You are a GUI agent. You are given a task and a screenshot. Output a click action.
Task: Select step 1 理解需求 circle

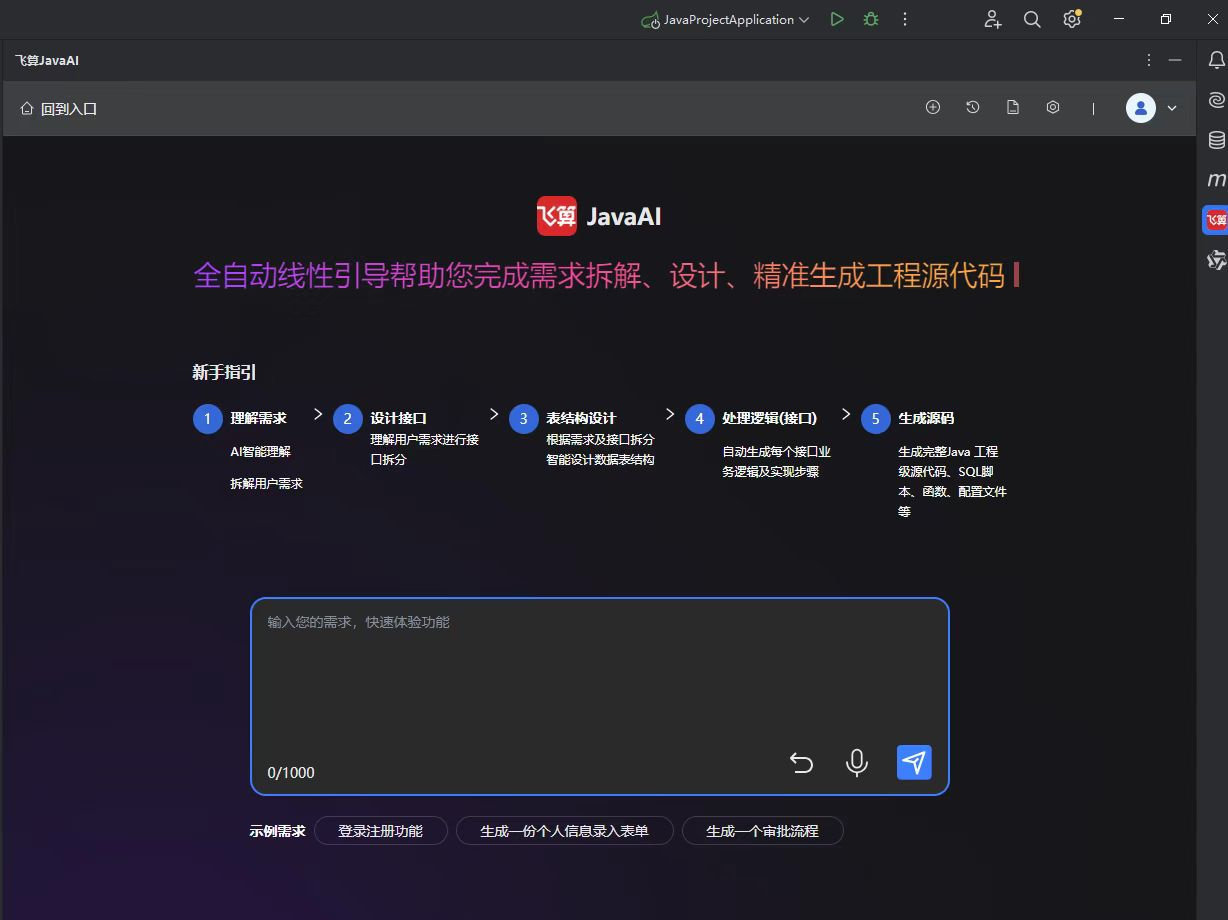point(208,419)
